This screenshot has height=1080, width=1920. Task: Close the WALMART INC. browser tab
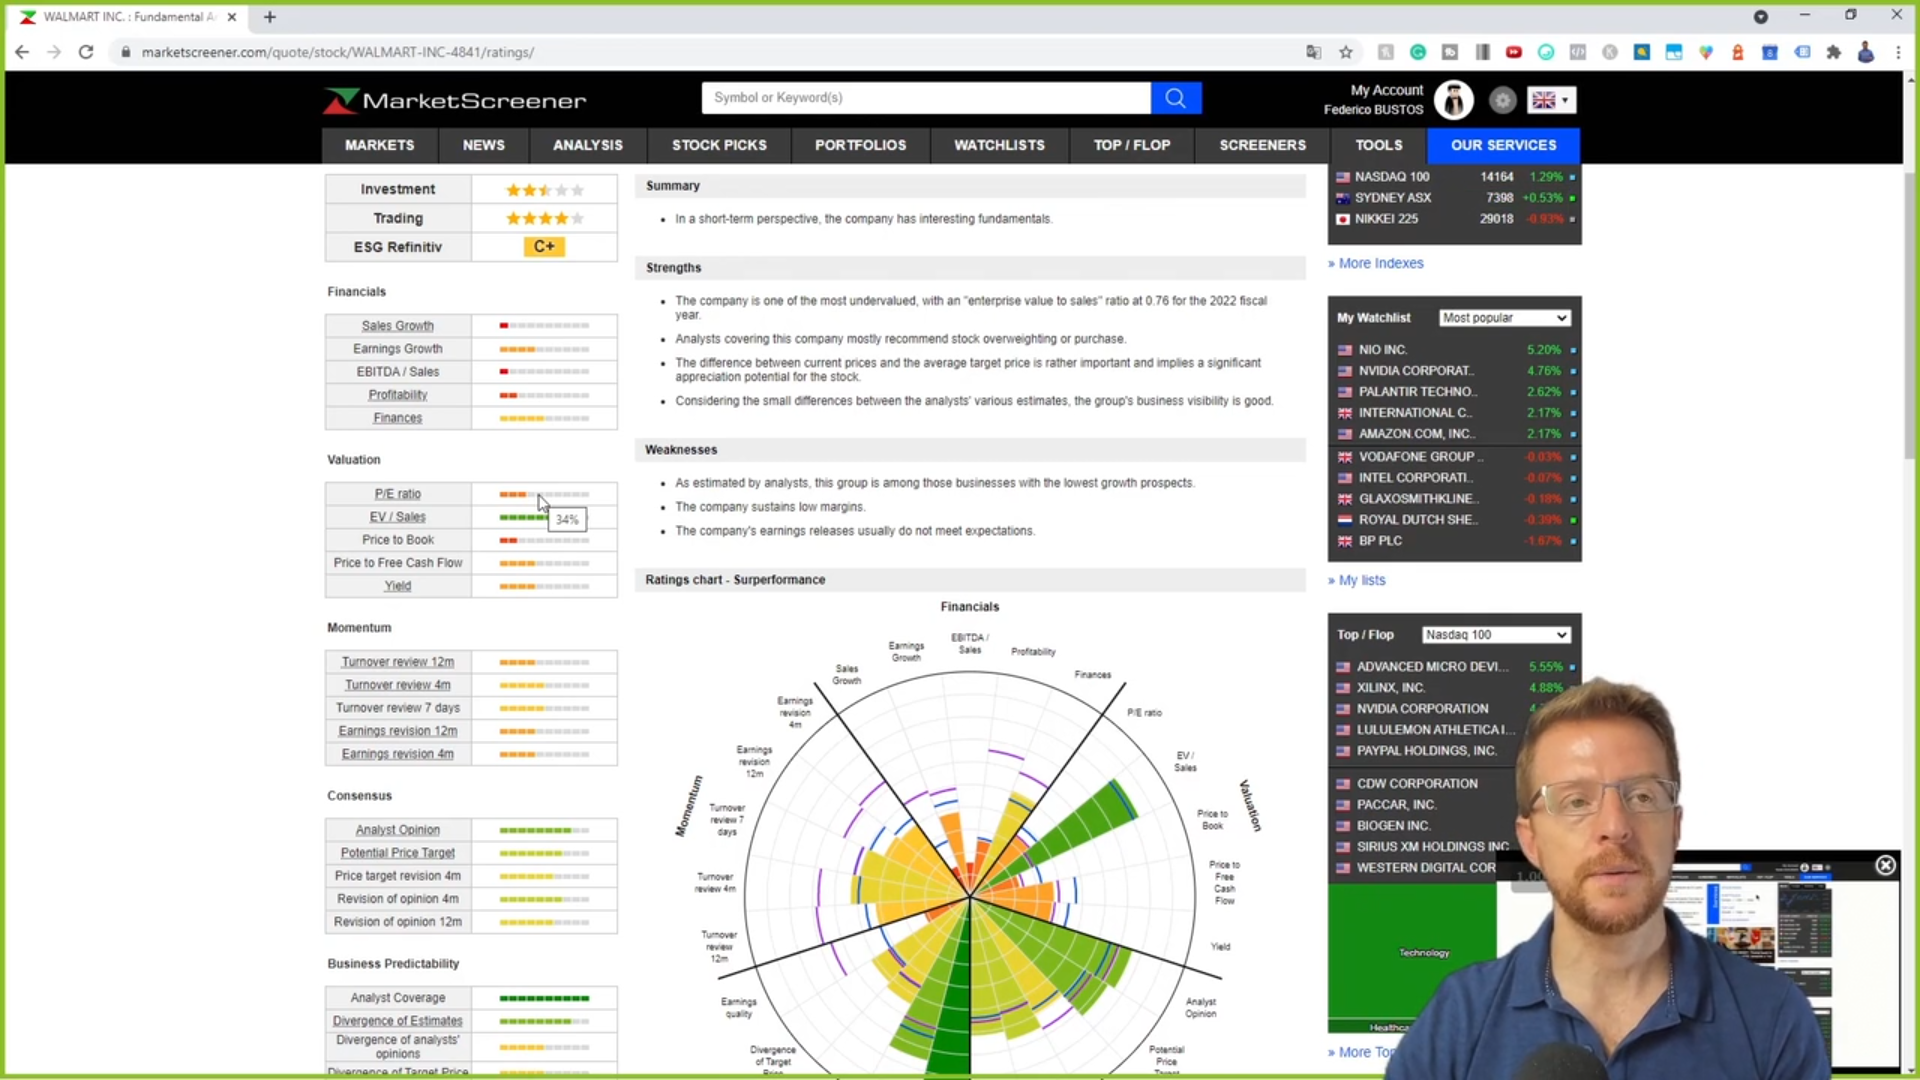(232, 17)
